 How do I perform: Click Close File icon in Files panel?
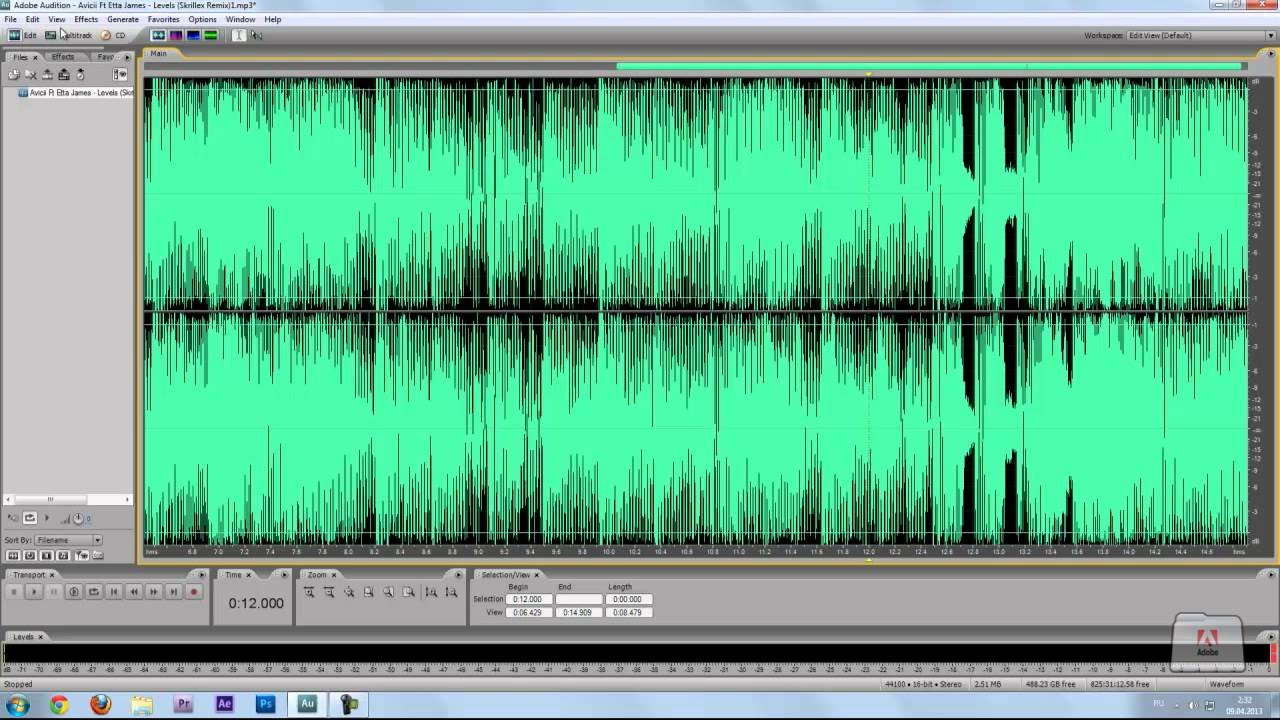pos(31,74)
